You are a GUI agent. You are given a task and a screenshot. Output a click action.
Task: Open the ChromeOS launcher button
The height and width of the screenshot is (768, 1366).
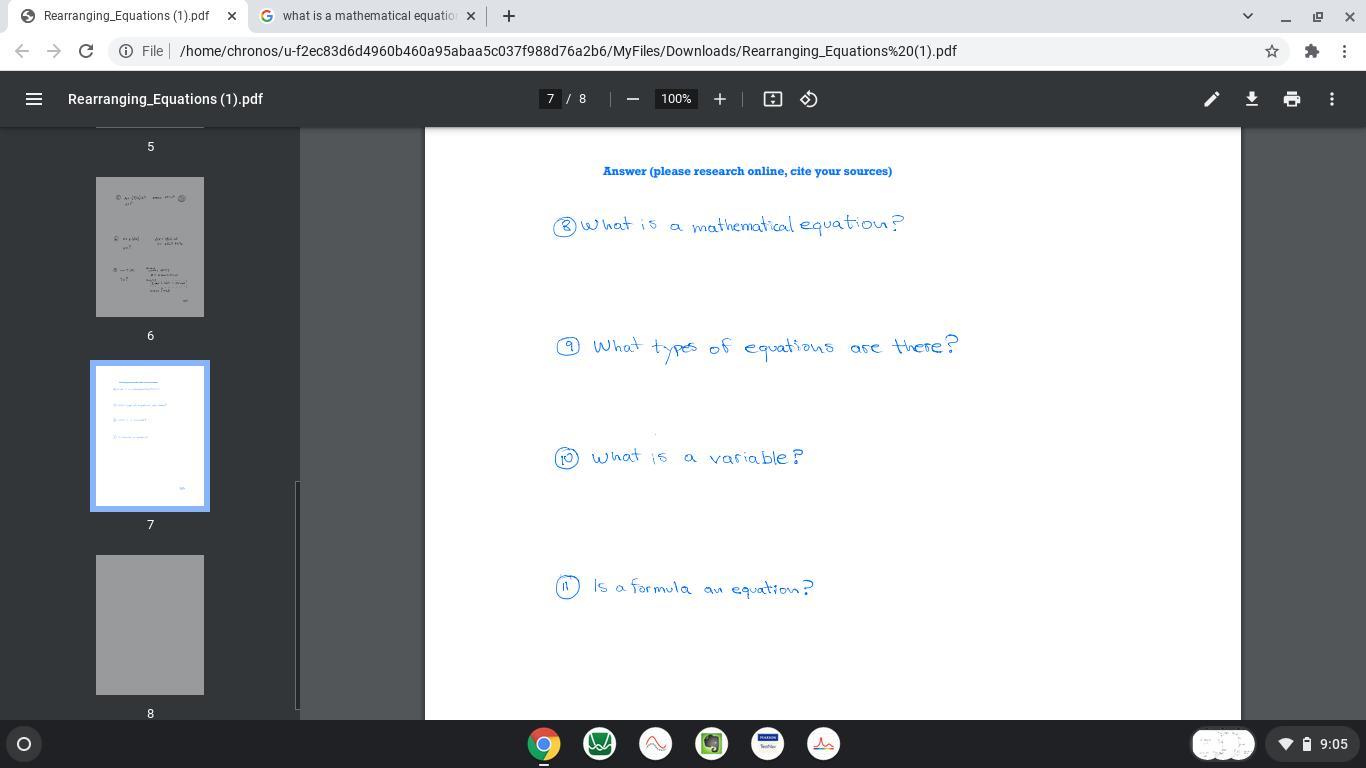pyautogui.click(x=24, y=744)
